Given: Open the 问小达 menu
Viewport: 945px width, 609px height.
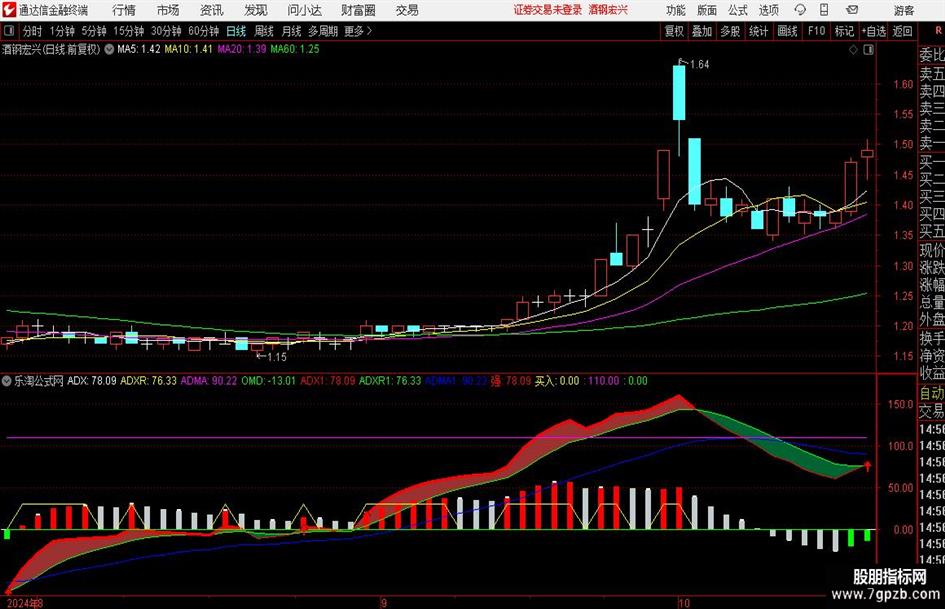Looking at the screenshot, I should tap(304, 10).
